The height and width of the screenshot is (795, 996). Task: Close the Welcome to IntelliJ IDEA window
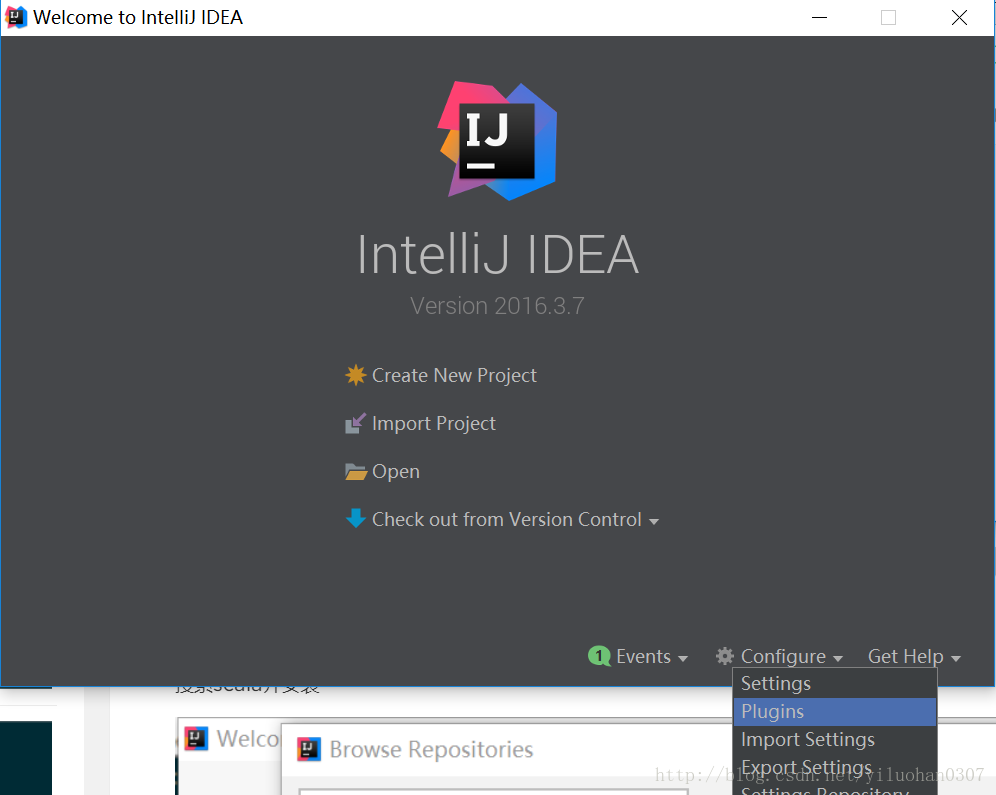tap(959, 17)
